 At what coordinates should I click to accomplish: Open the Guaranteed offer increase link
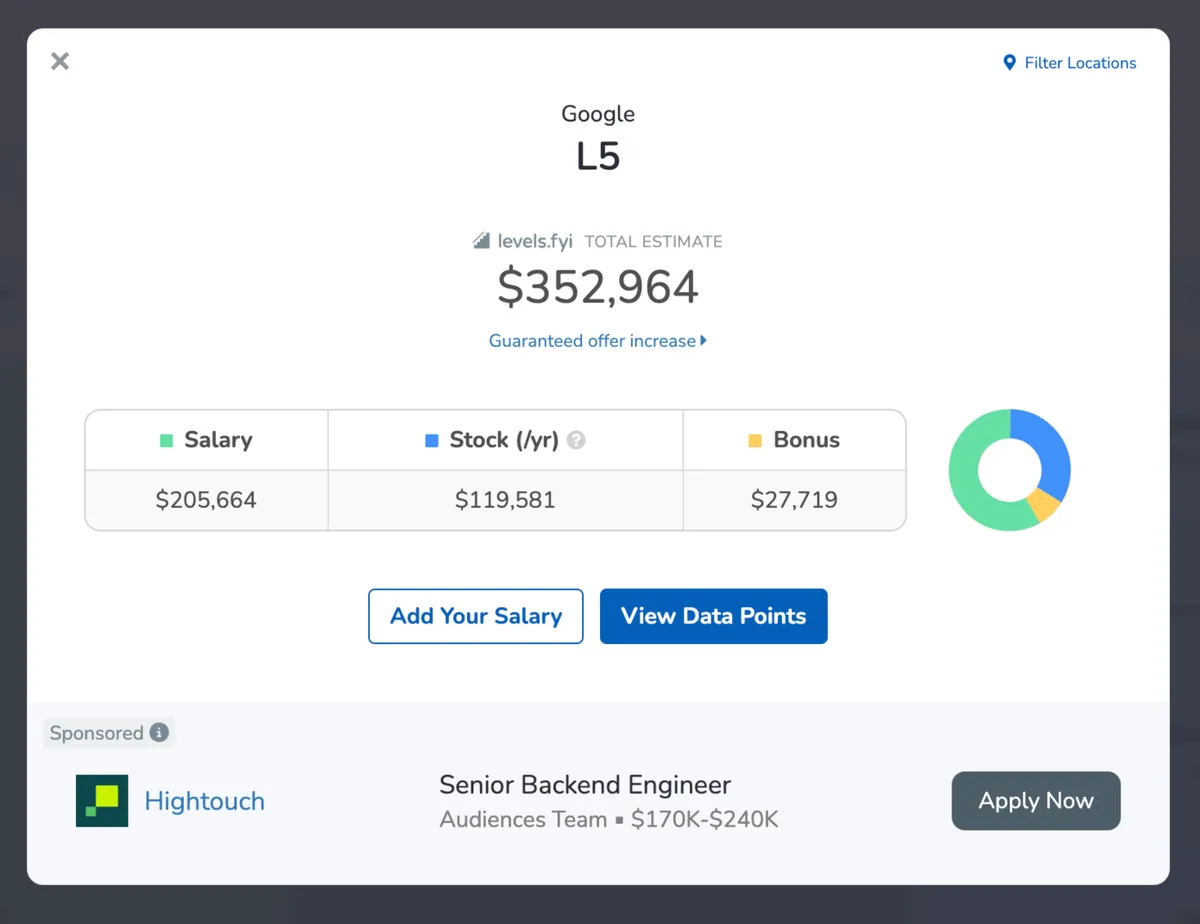592,341
